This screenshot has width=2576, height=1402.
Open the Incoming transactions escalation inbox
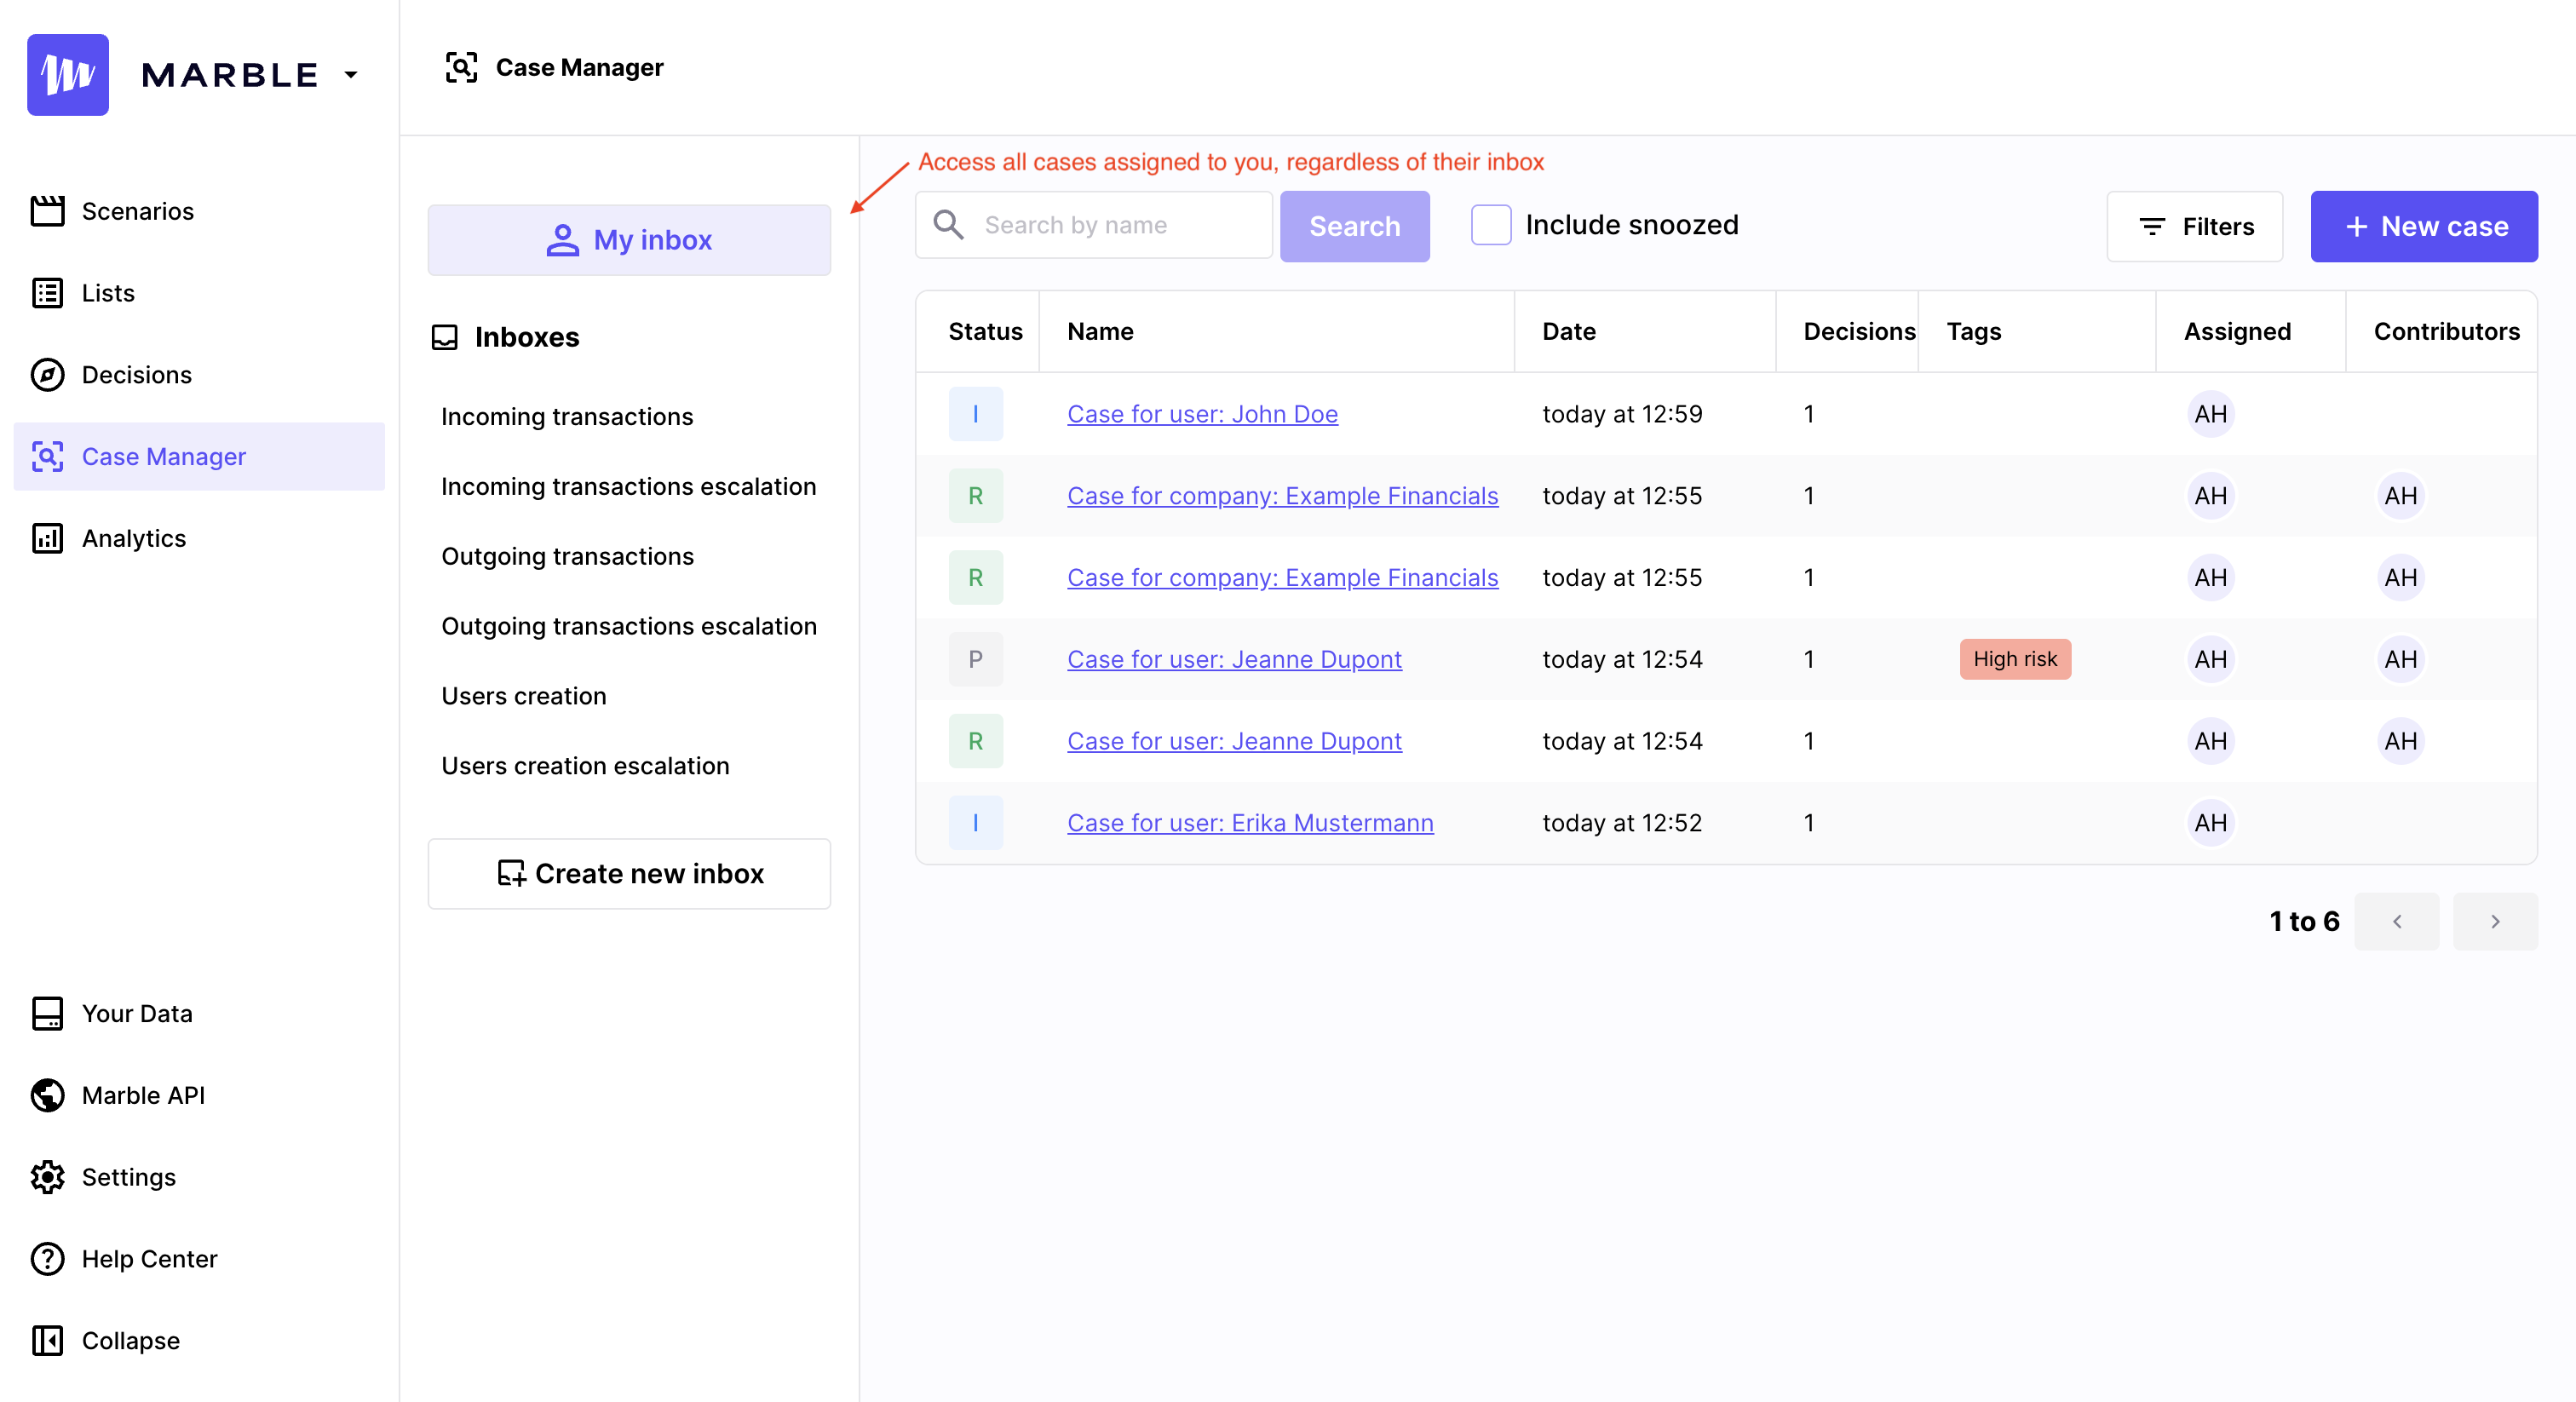click(x=628, y=486)
